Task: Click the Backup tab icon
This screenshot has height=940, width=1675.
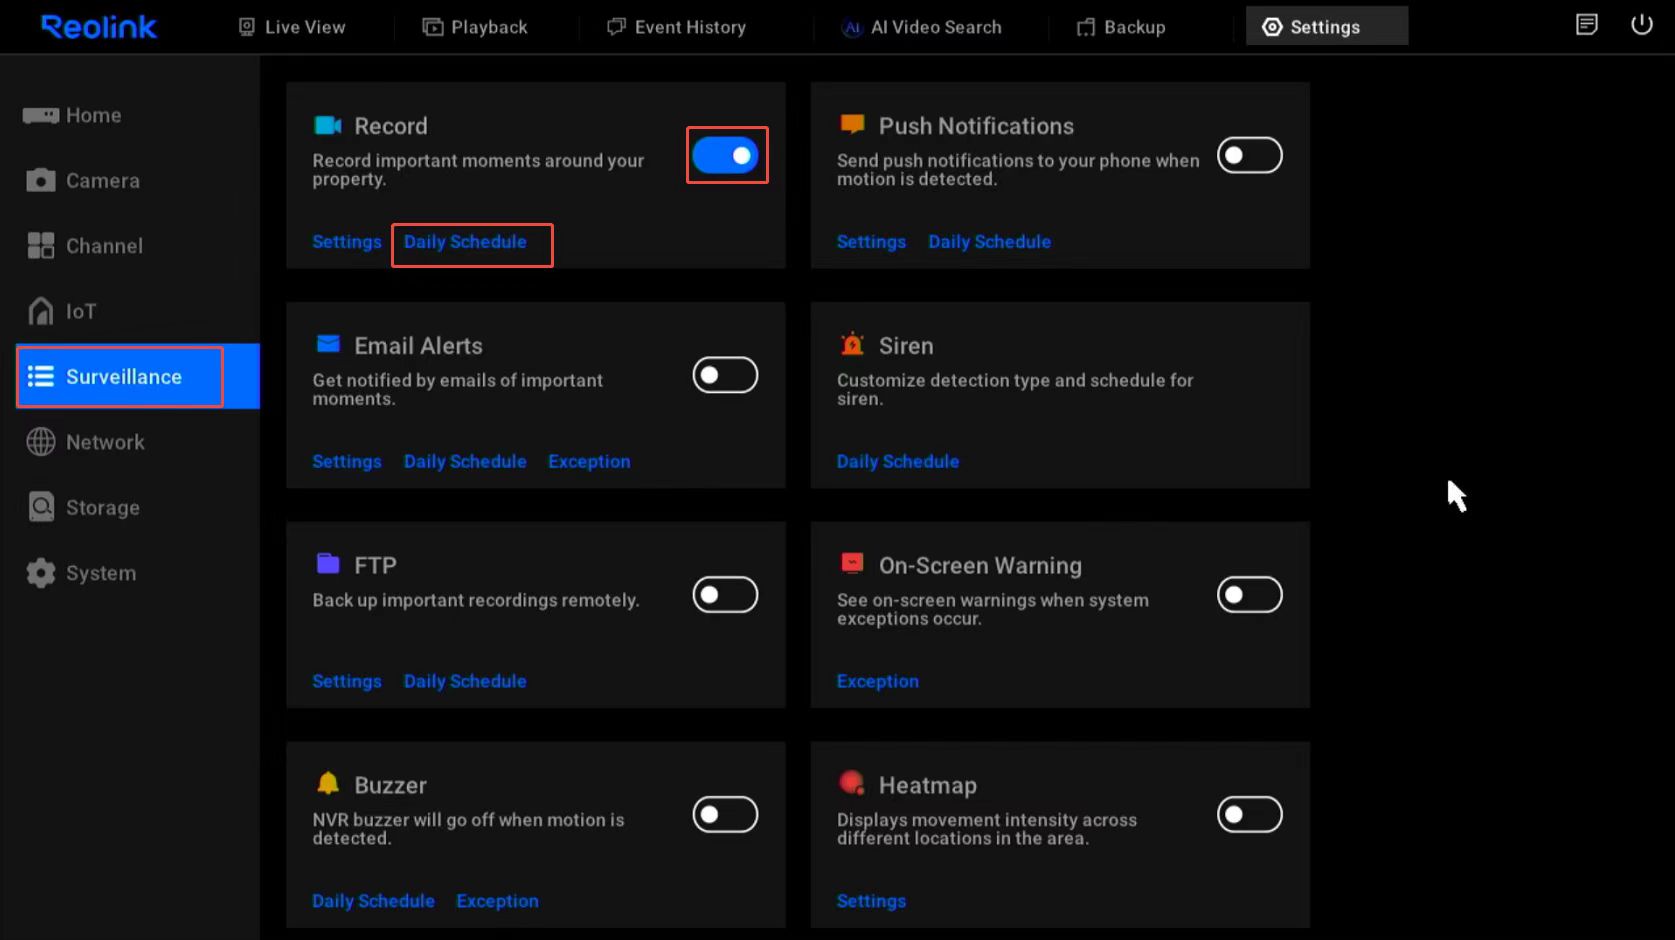Action: pyautogui.click(x=1086, y=27)
